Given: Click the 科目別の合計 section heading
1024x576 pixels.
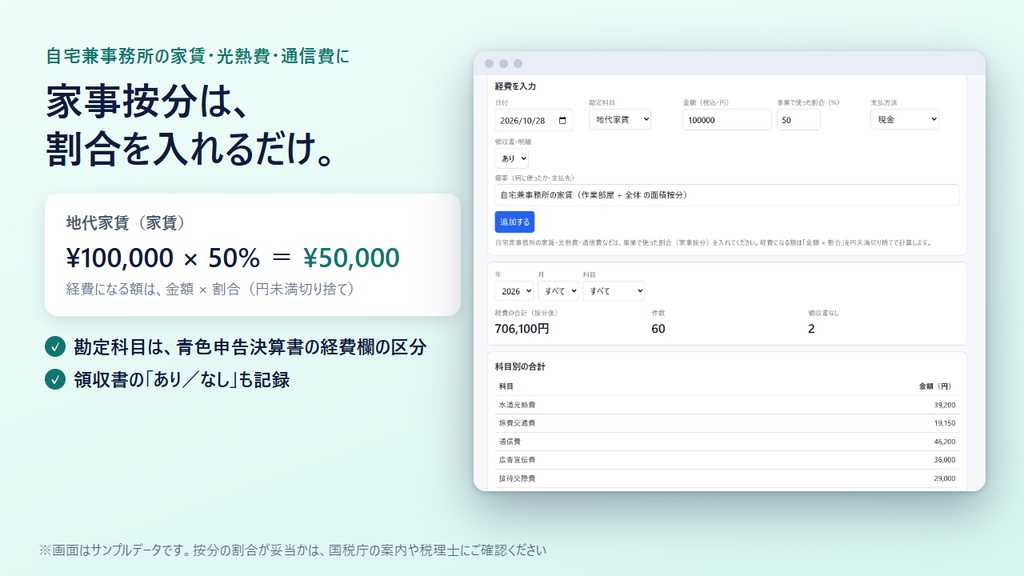Looking at the screenshot, I should click(520, 367).
